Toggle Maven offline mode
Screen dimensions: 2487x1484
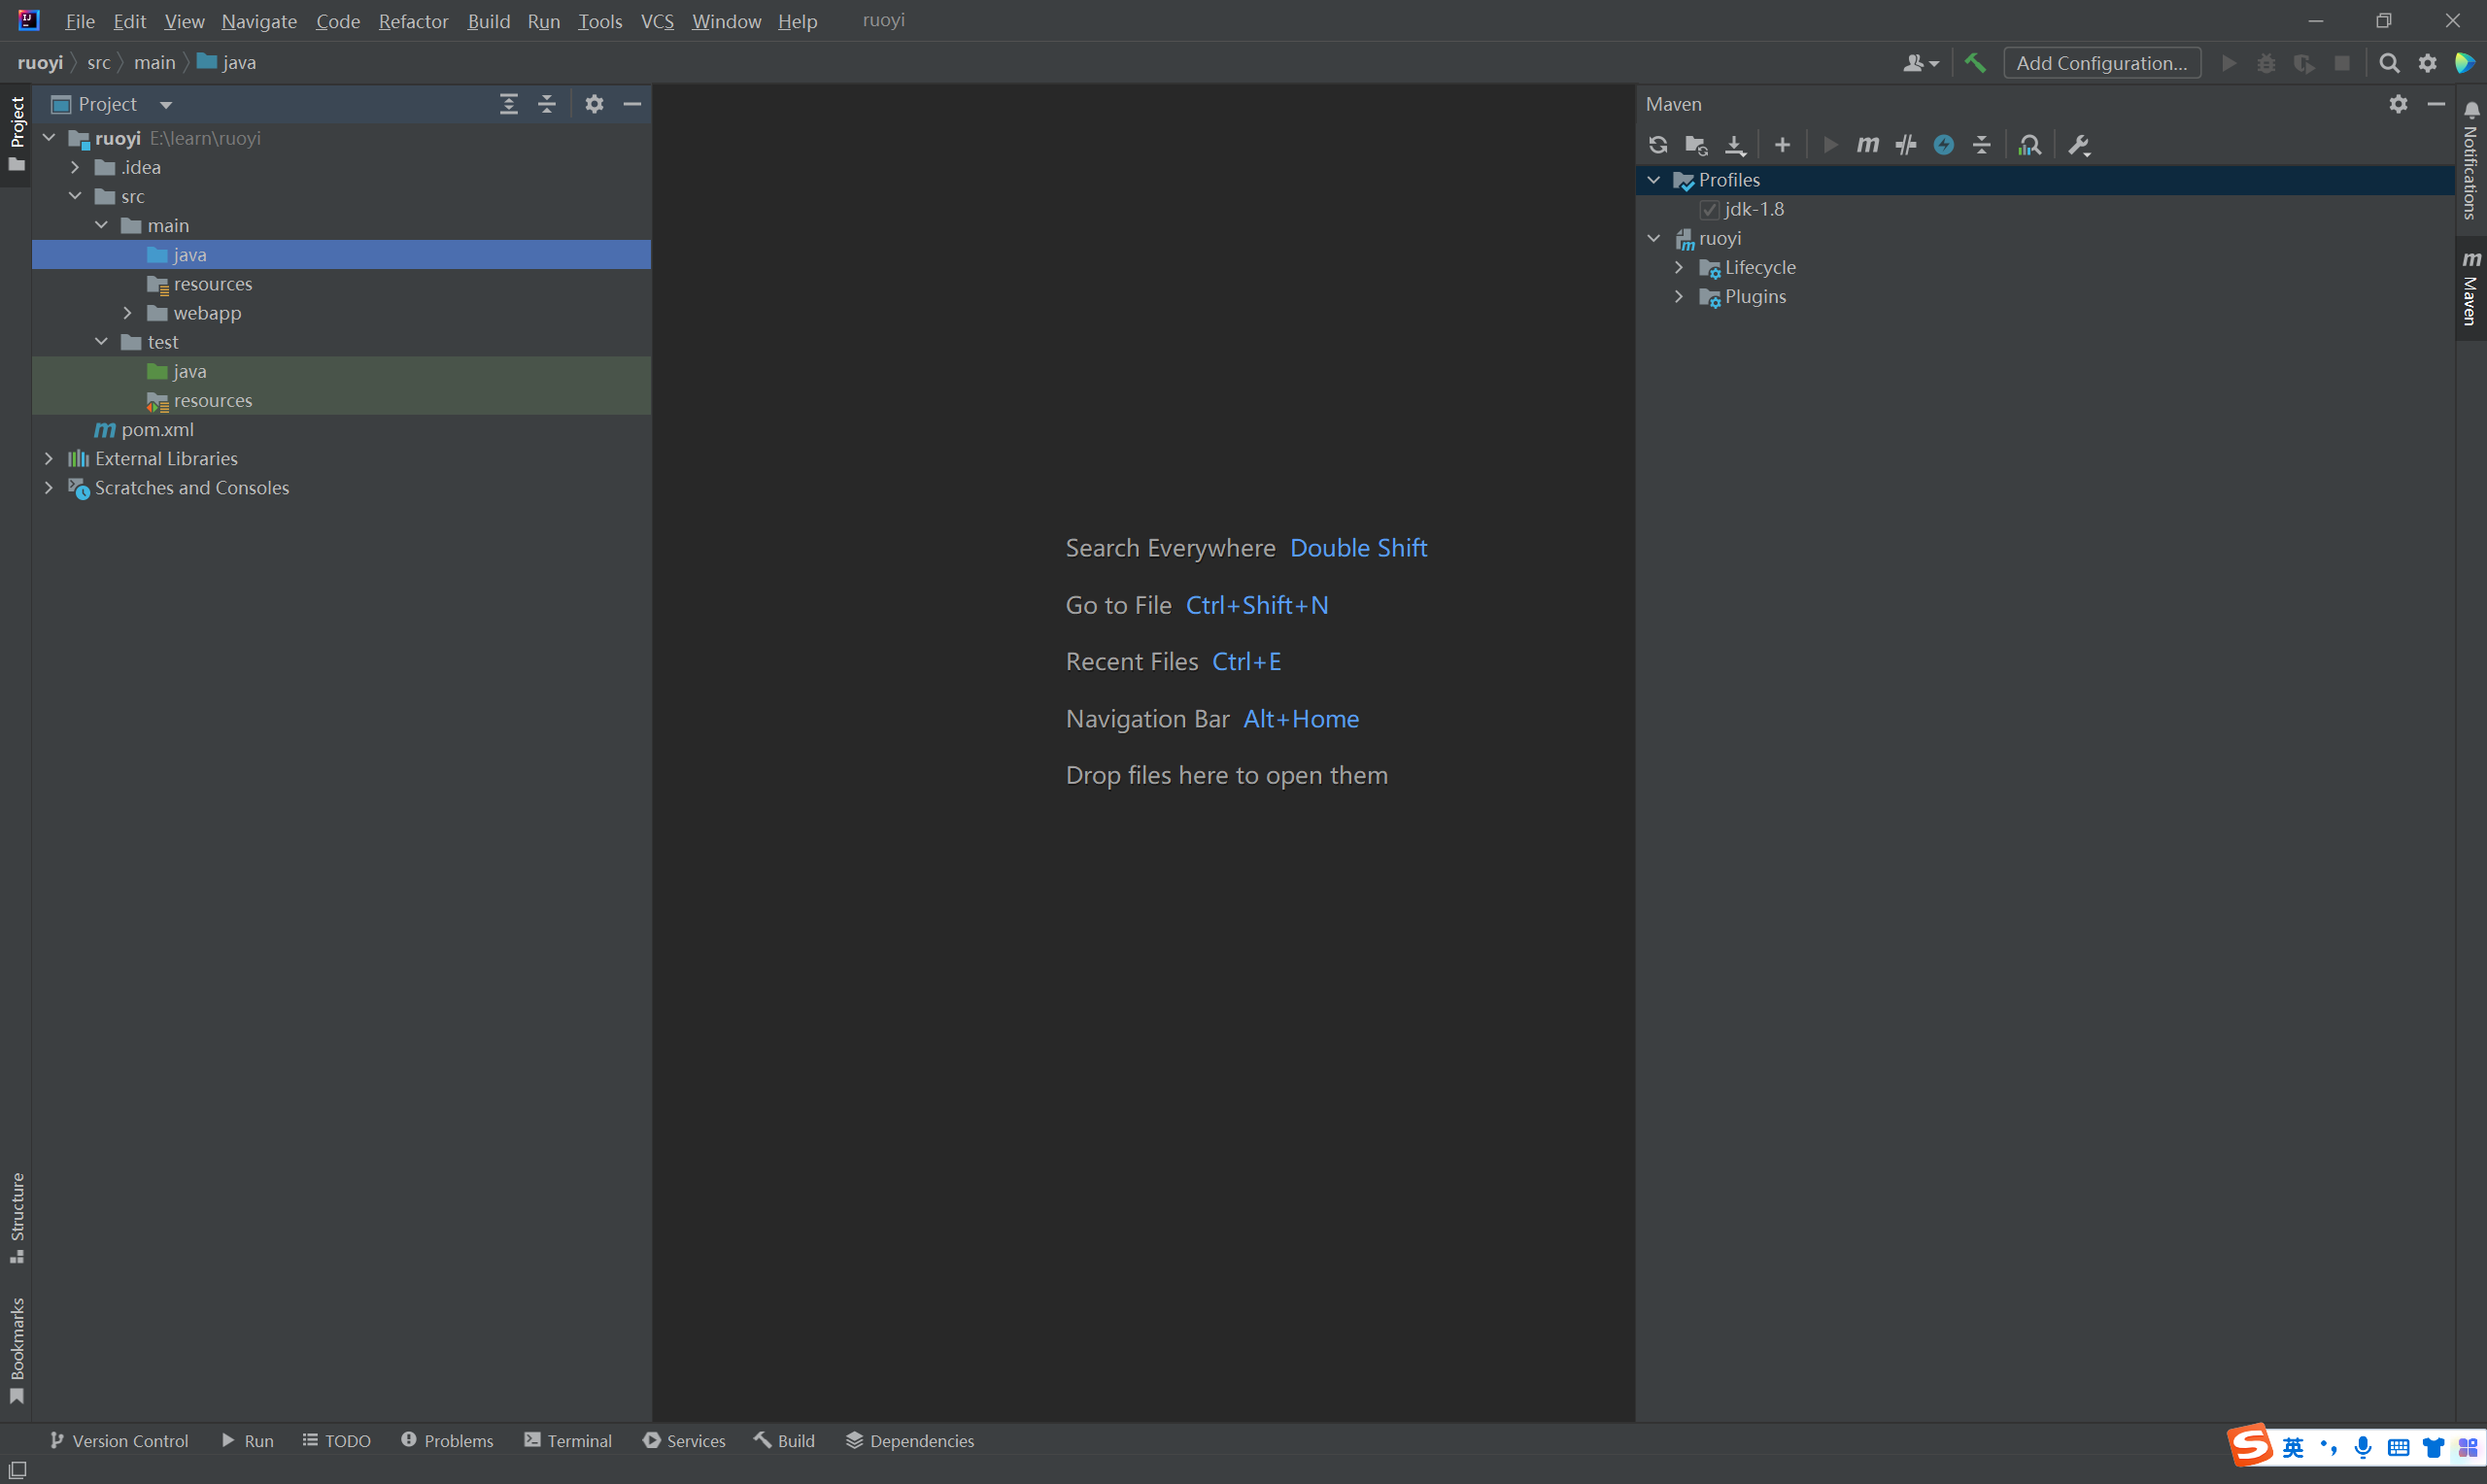(x=1906, y=145)
